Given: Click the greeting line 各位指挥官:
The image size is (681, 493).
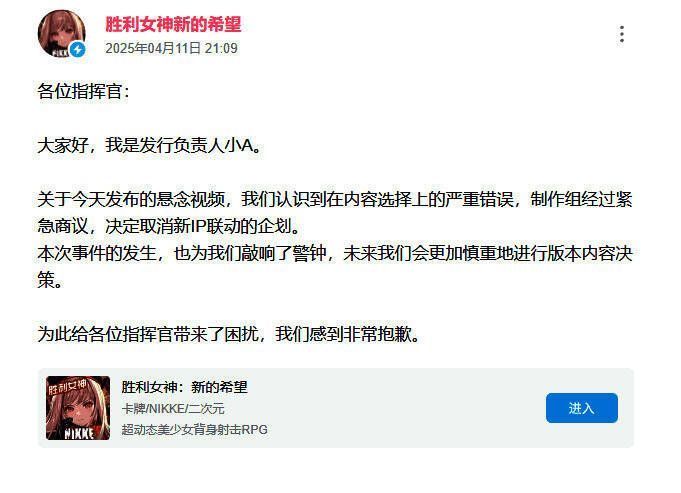Looking at the screenshot, I should pyautogui.click(x=83, y=92).
